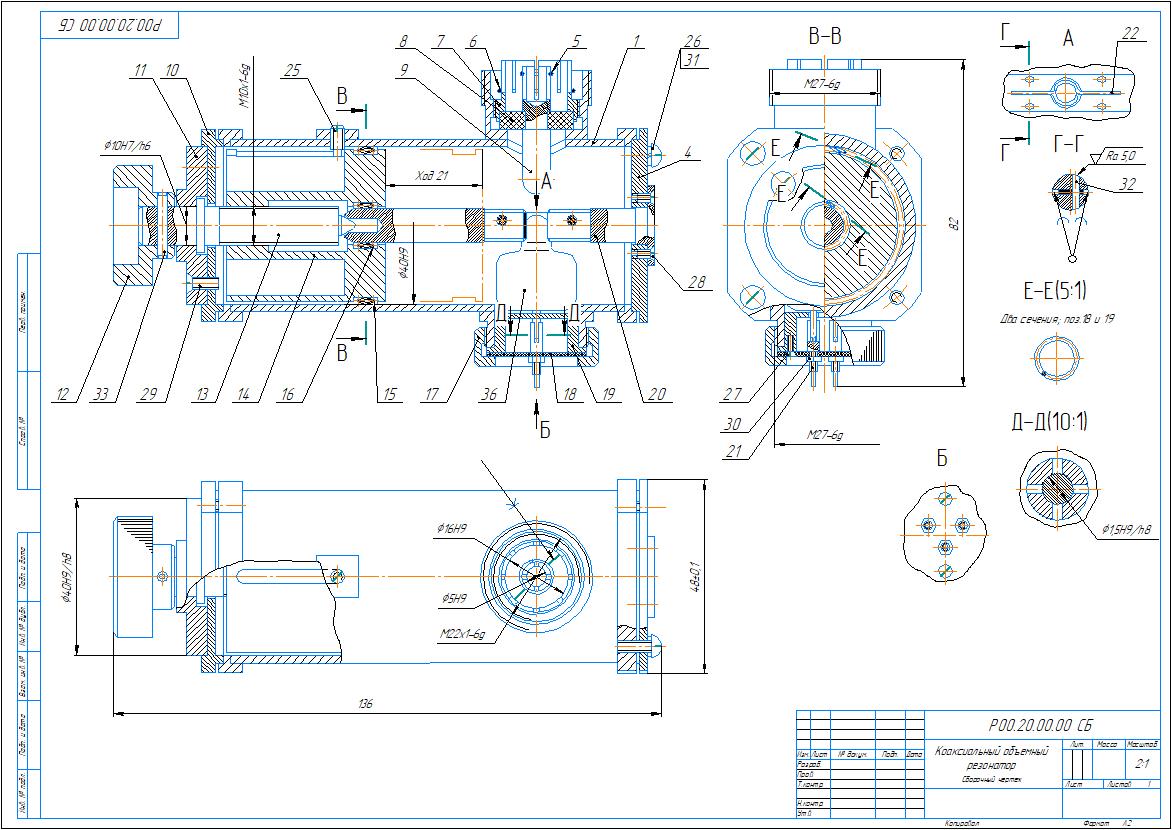The height and width of the screenshot is (830, 1172).
Task: Select the 'Ф1,5H9/h8' dimension text
Action: [x=1126, y=530]
